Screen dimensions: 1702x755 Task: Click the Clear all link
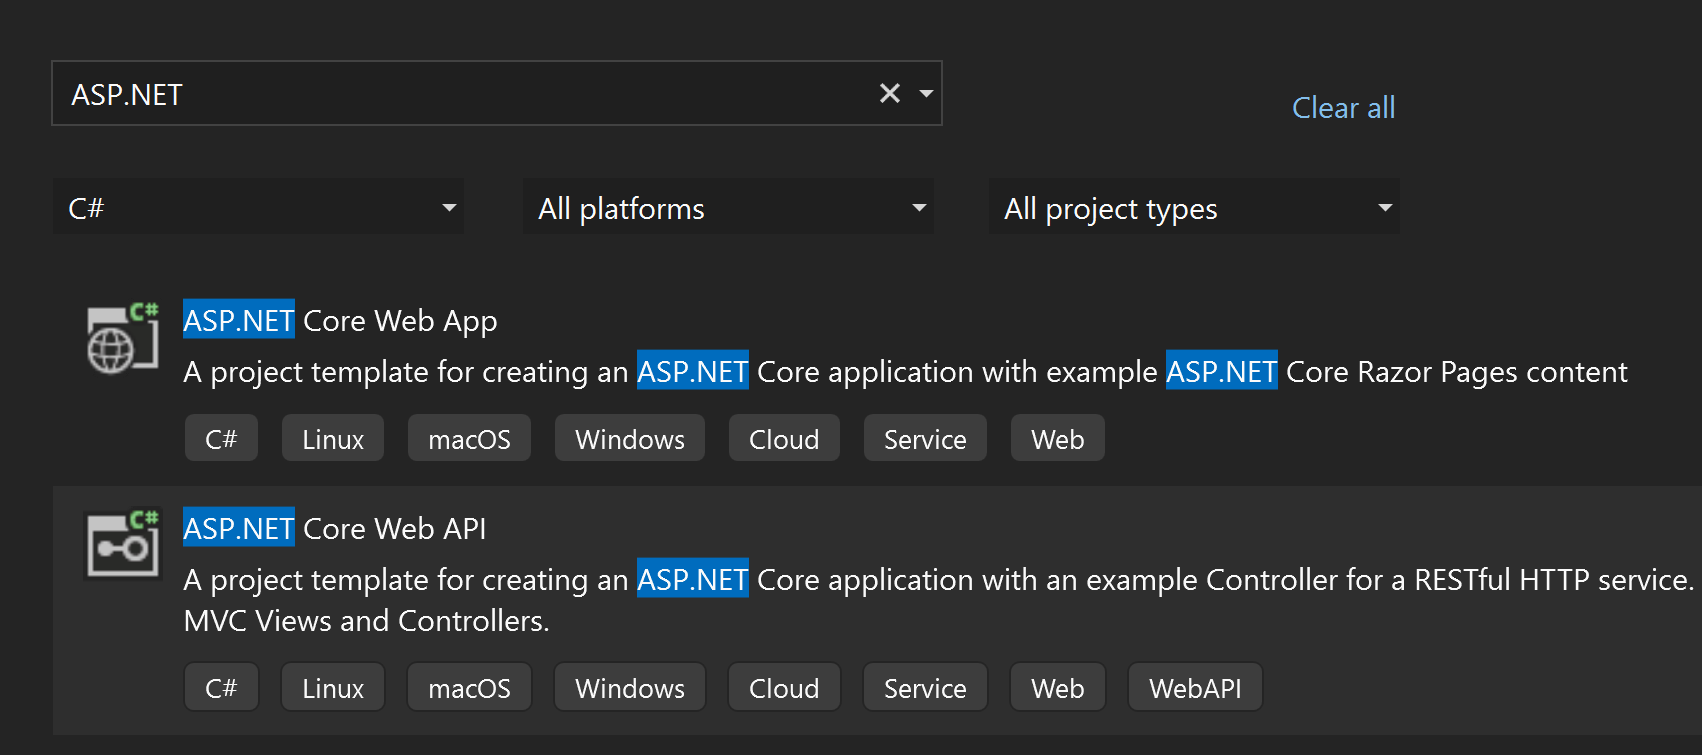[x=1343, y=108]
